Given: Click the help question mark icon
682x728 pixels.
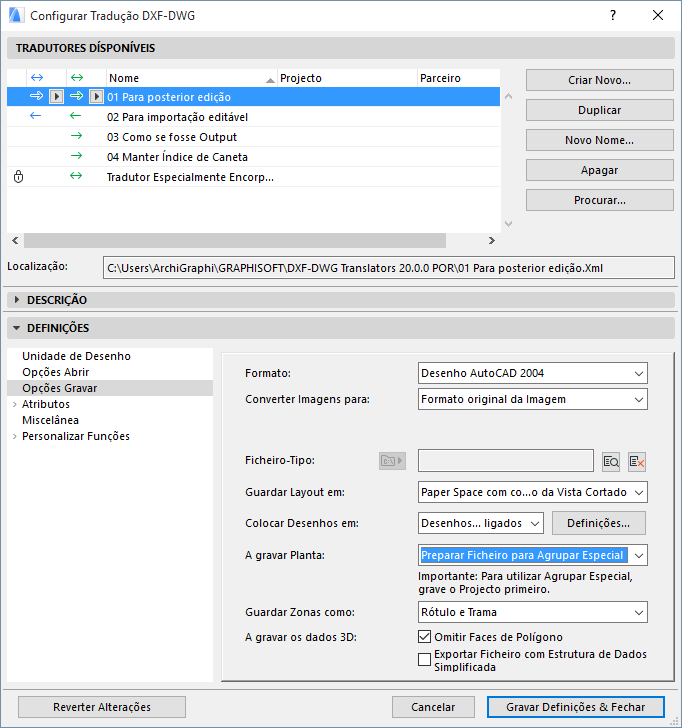Looking at the screenshot, I should (x=613, y=15).
